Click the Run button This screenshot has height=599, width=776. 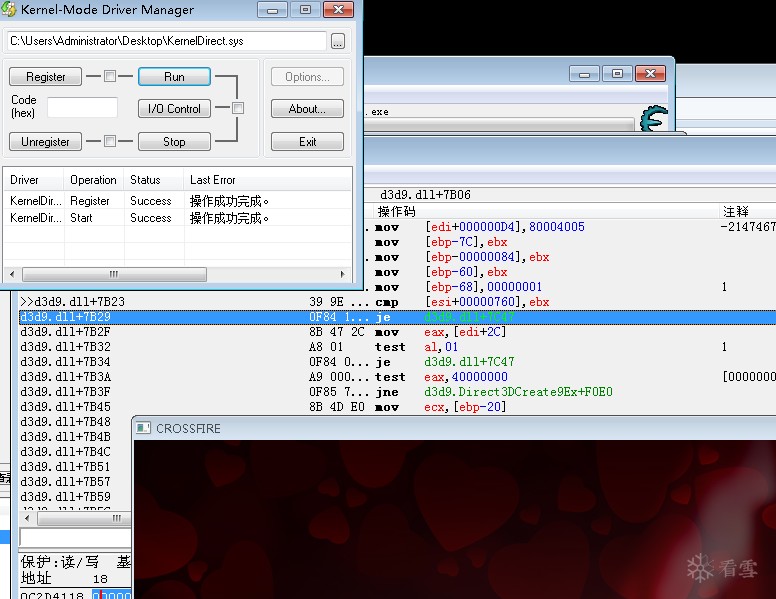[174, 77]
